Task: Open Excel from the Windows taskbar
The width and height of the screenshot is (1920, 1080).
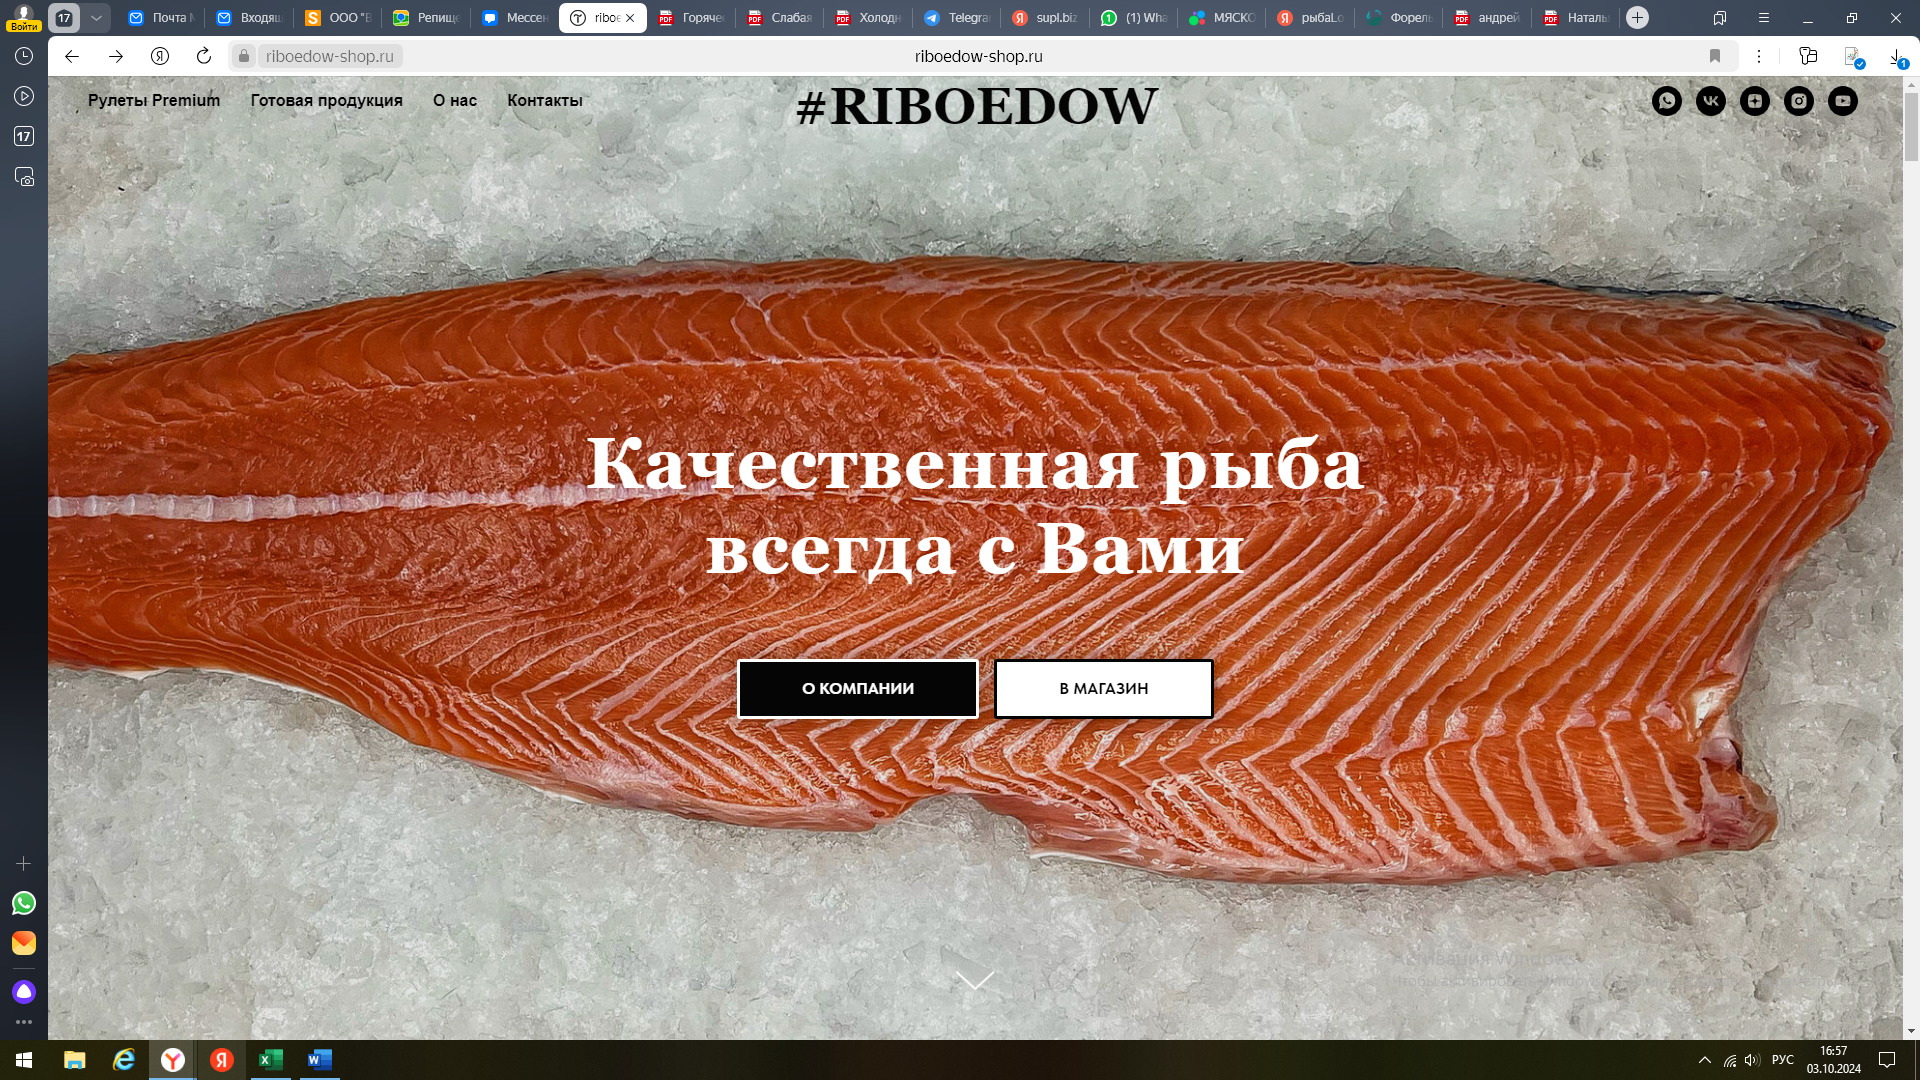Action: 271,1060
